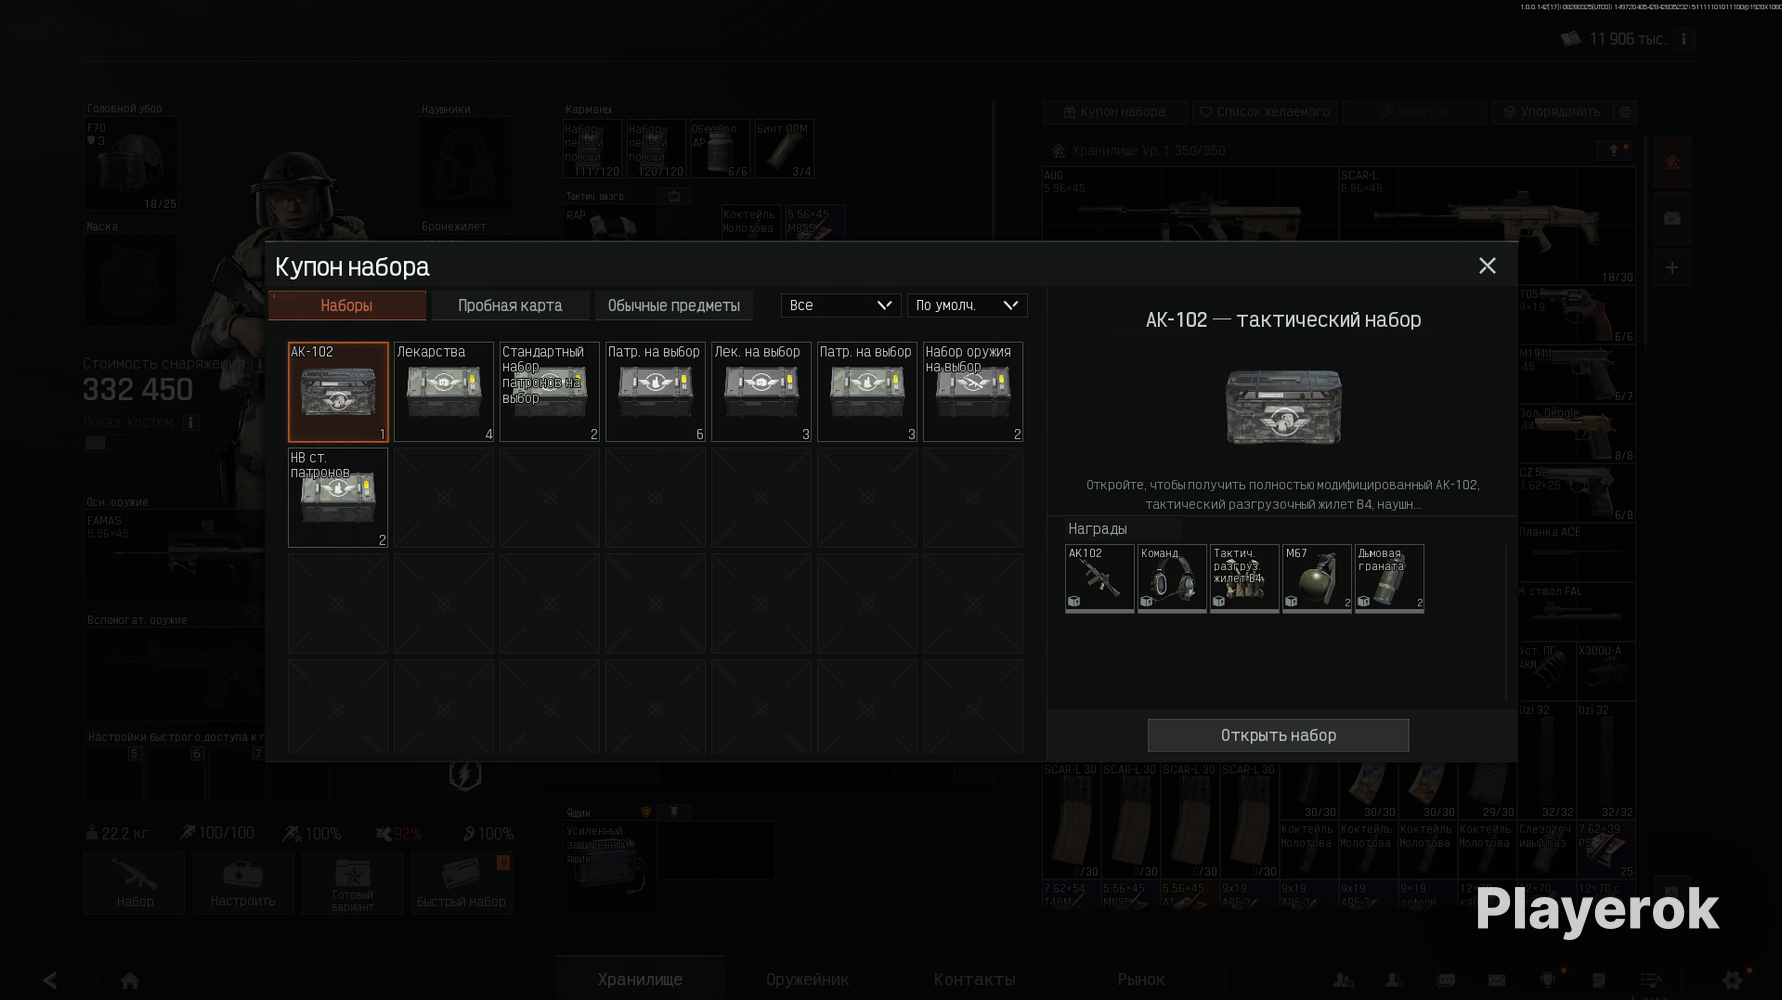
Task: Open the Контакты bottom tab
Action: (975, 979)
